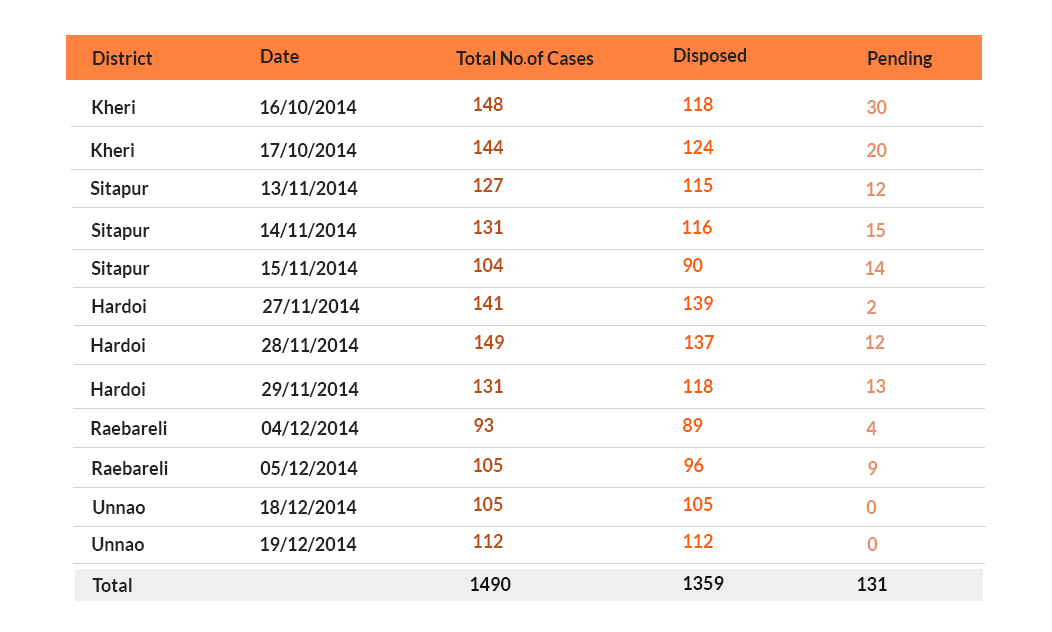Select the Kheri row dated 16/10/2014
The height and width of the screenshot is (632, 1052).
(x=527, y=104)
